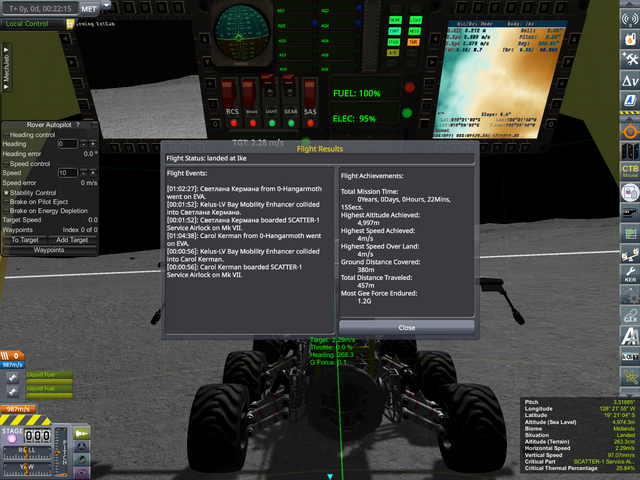The image size is (640, 480).
Task: Click the navball in cockpit panel
Action: 242,32
